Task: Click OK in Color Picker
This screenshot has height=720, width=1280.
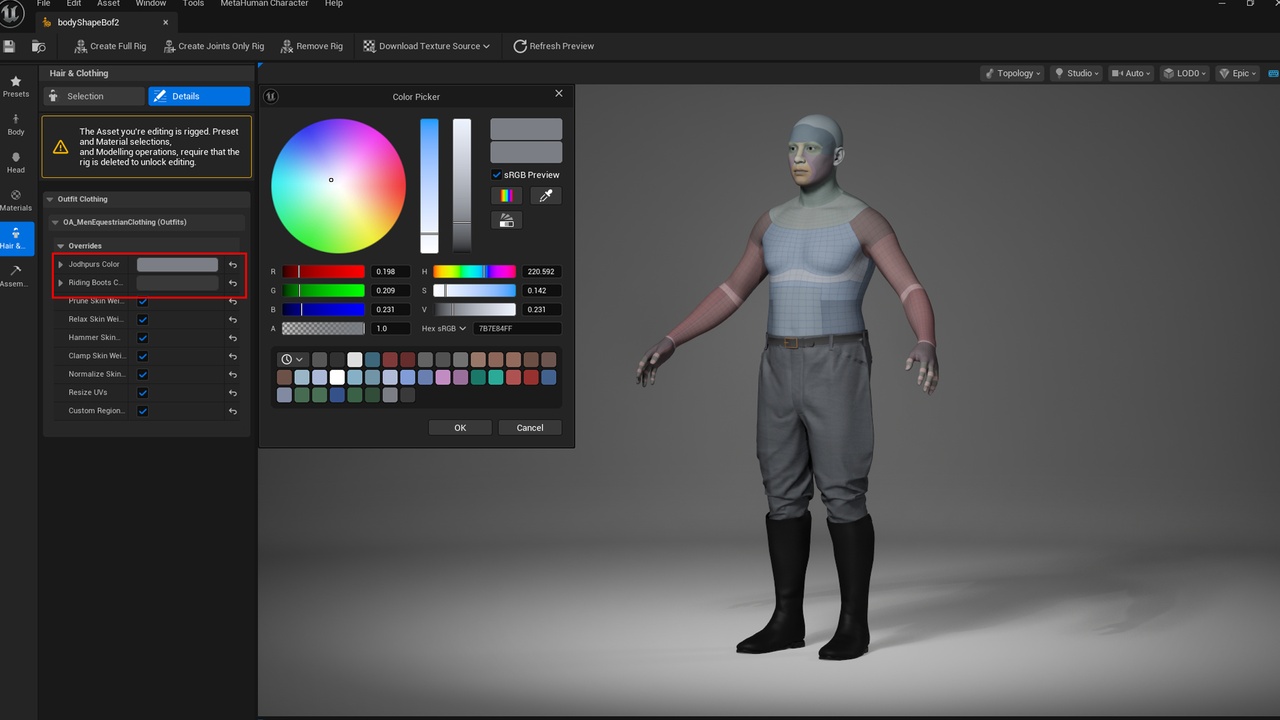Action: click(x=460, y=427)
